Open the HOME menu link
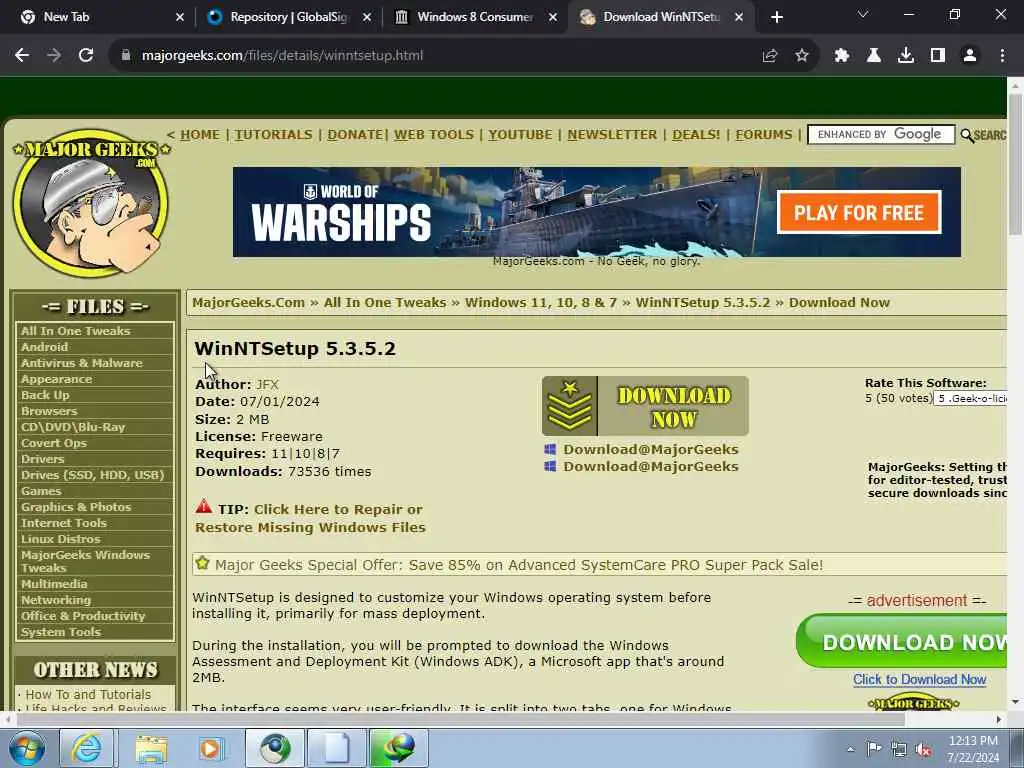 point(200,135)
